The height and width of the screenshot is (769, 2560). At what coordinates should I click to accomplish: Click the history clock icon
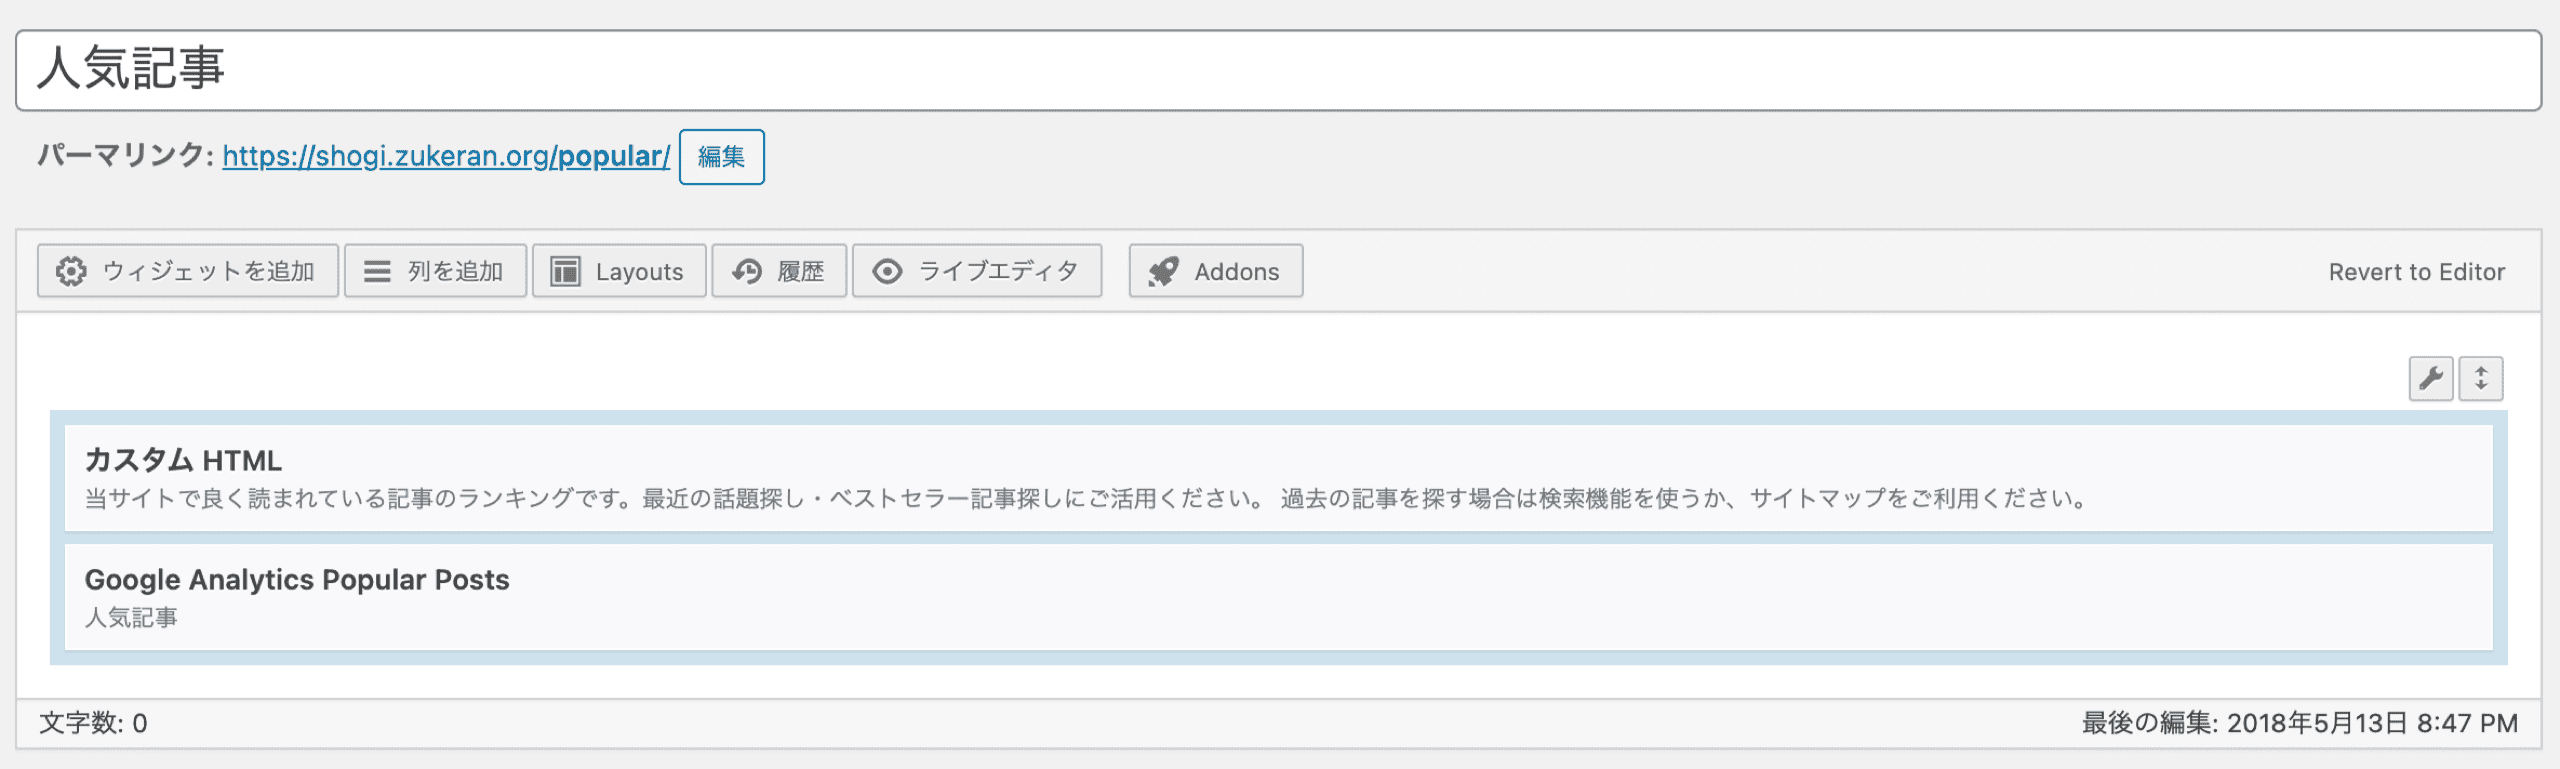click(747, 271)
